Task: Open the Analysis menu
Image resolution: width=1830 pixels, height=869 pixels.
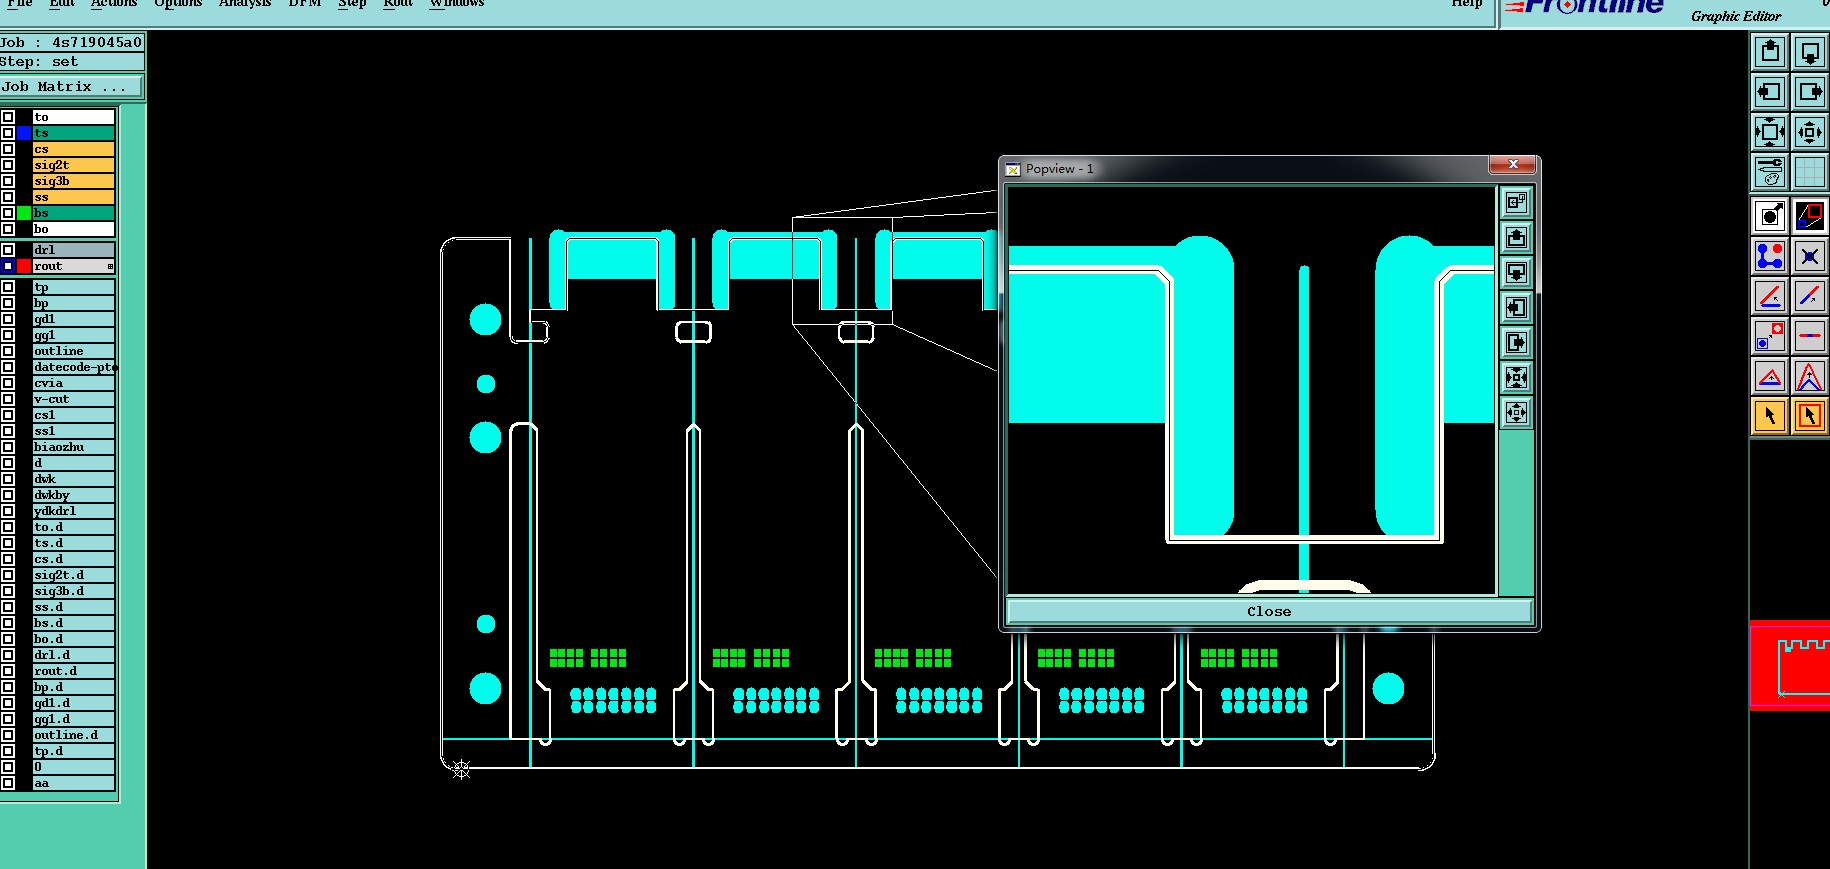Action: pos(245,4)
